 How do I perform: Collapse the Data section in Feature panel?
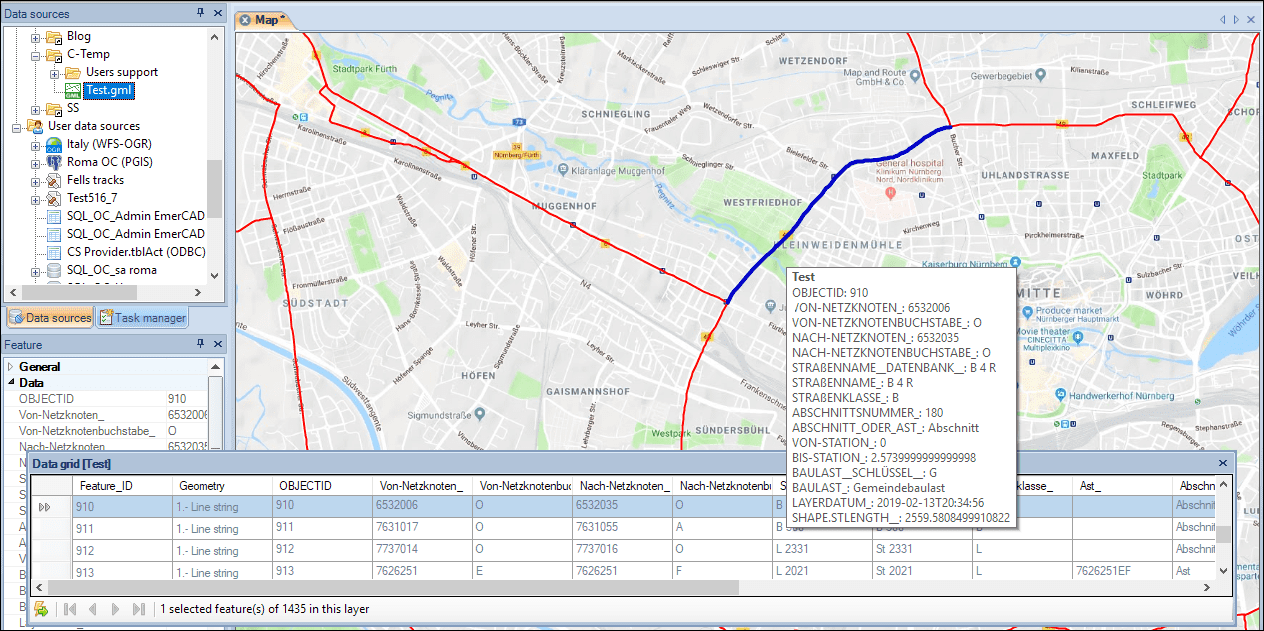coord(11,382)
